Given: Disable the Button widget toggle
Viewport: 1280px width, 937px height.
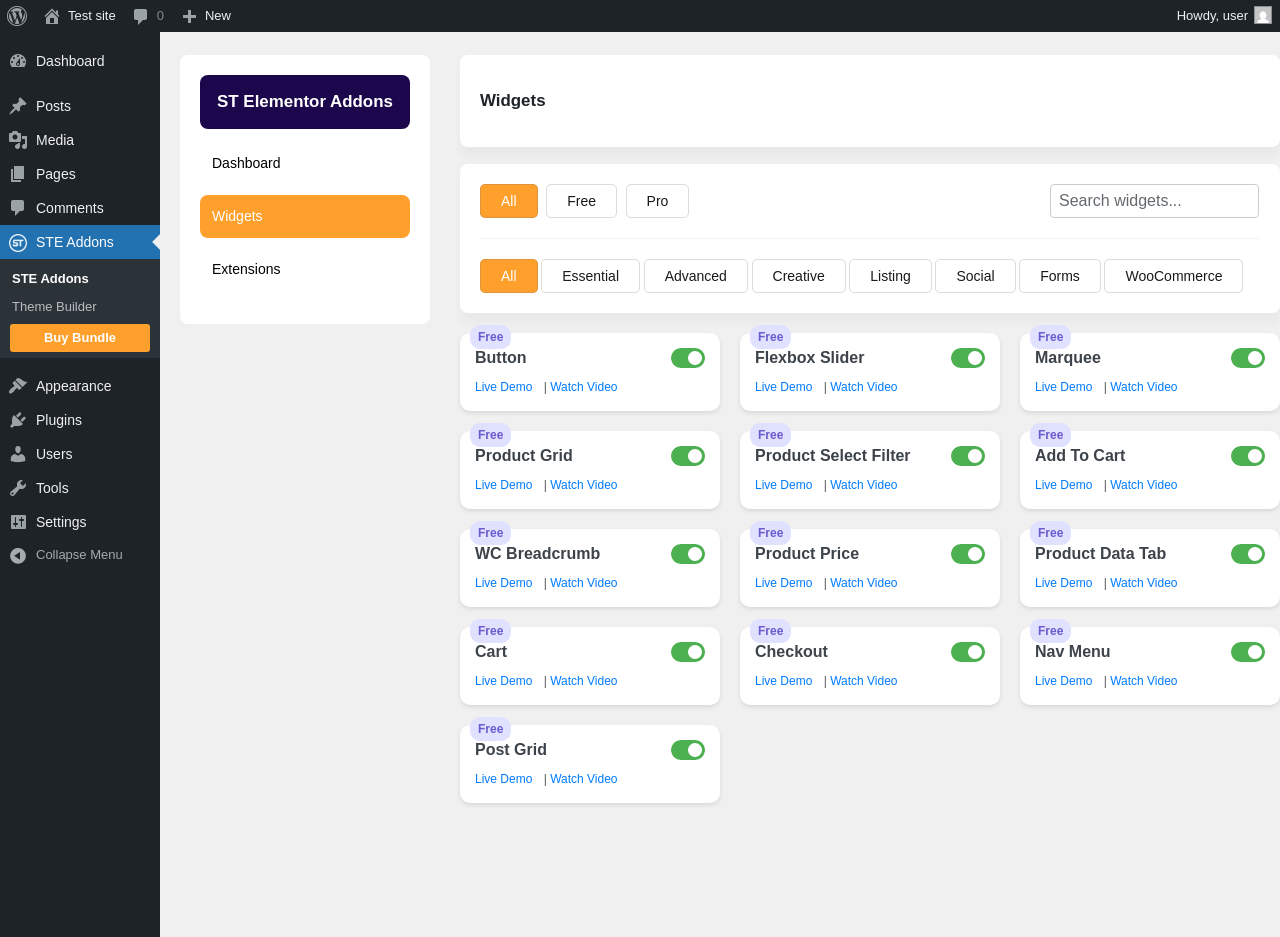Looking at the screenshot, I should click(688, 358).
